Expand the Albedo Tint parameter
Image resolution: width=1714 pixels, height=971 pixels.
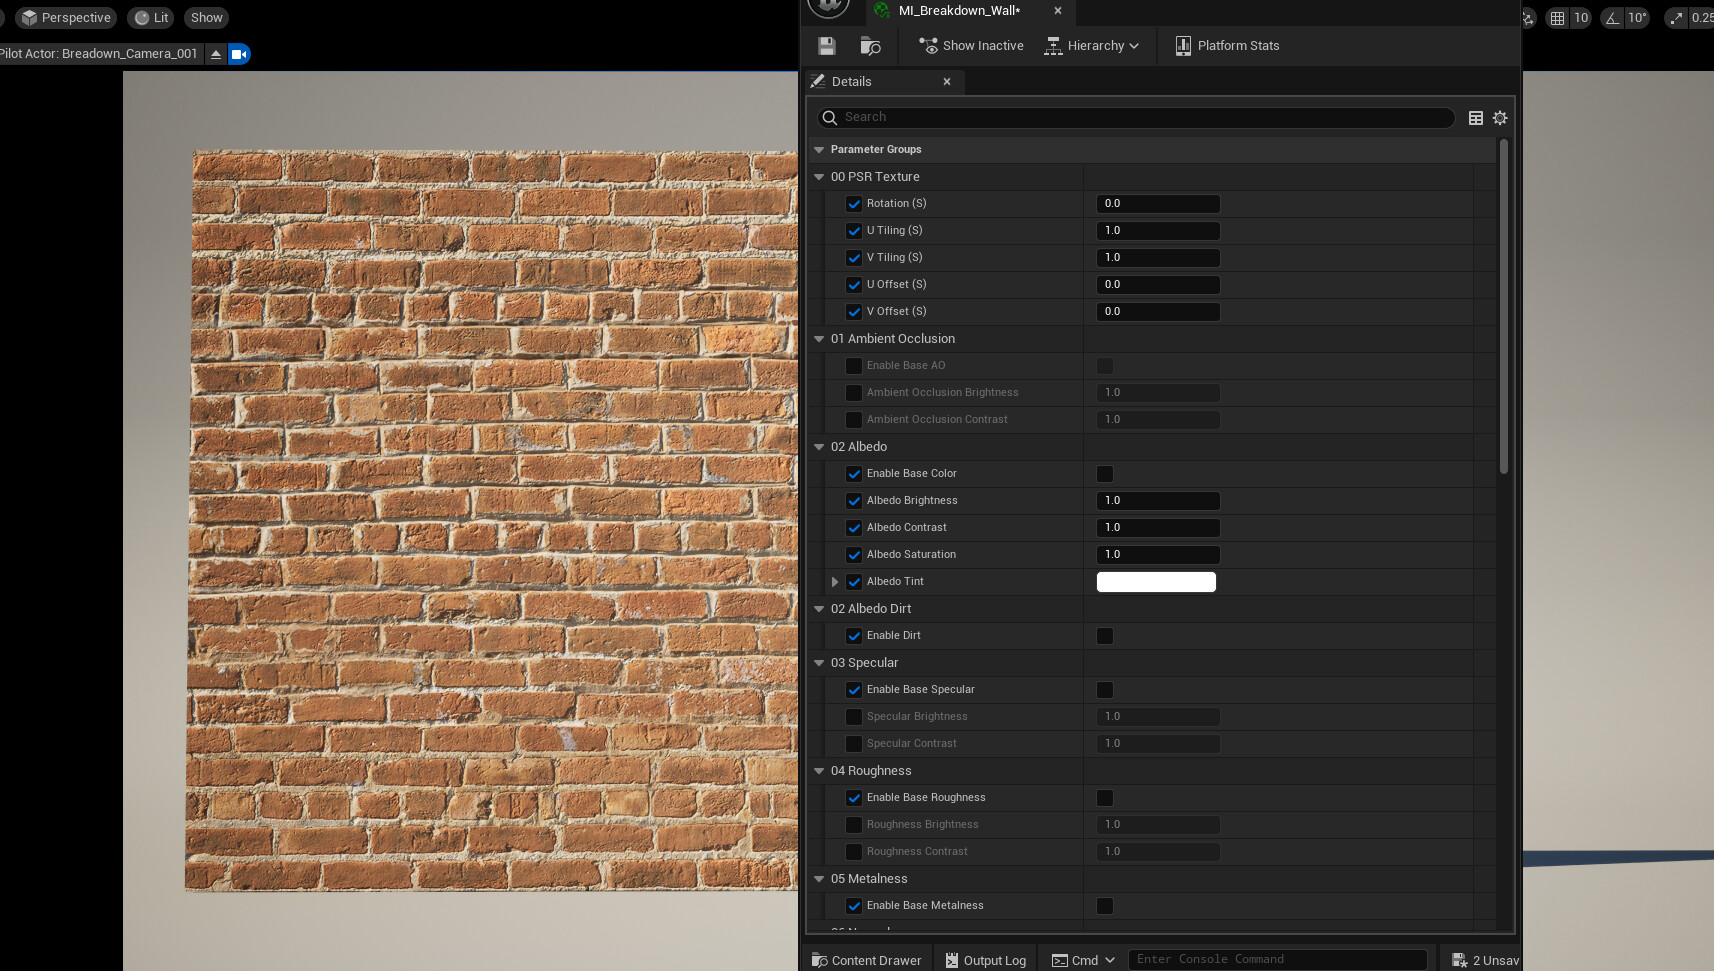coord(836,581)
